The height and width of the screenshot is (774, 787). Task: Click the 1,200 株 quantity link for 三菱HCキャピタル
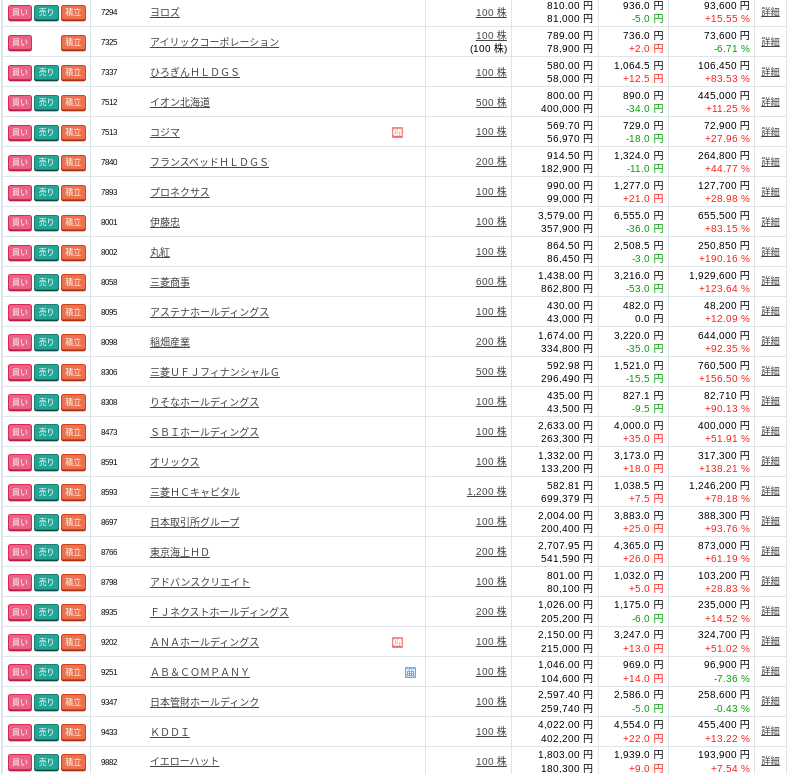(x=487, y=492)
